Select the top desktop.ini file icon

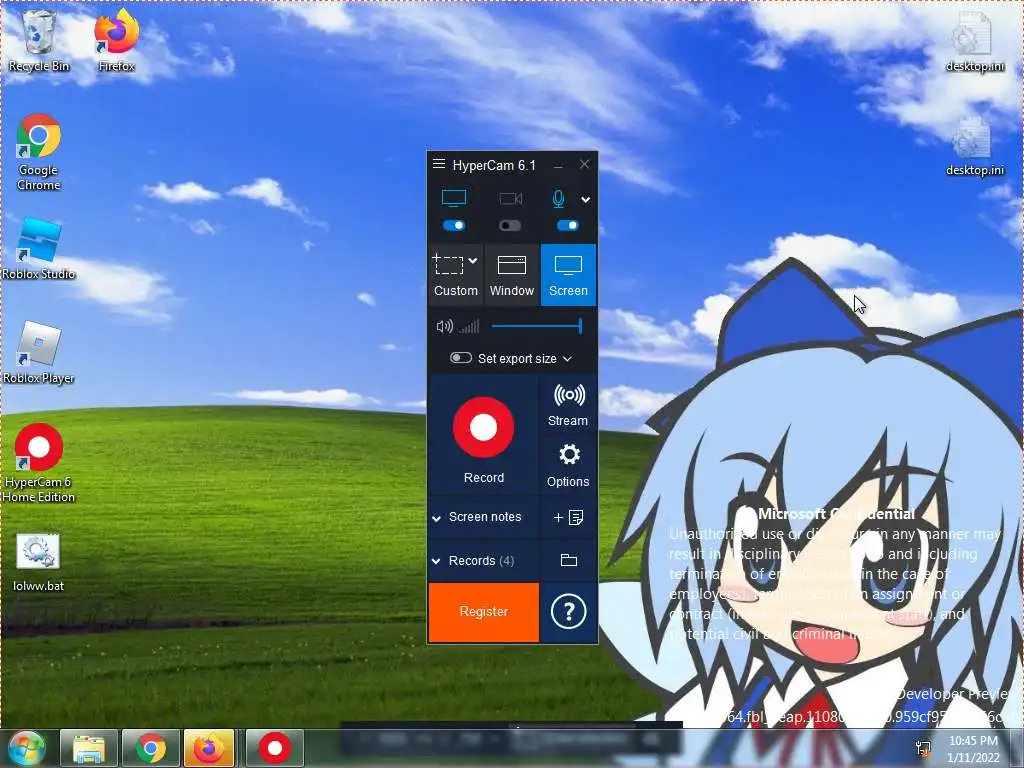tap(975, 40)
